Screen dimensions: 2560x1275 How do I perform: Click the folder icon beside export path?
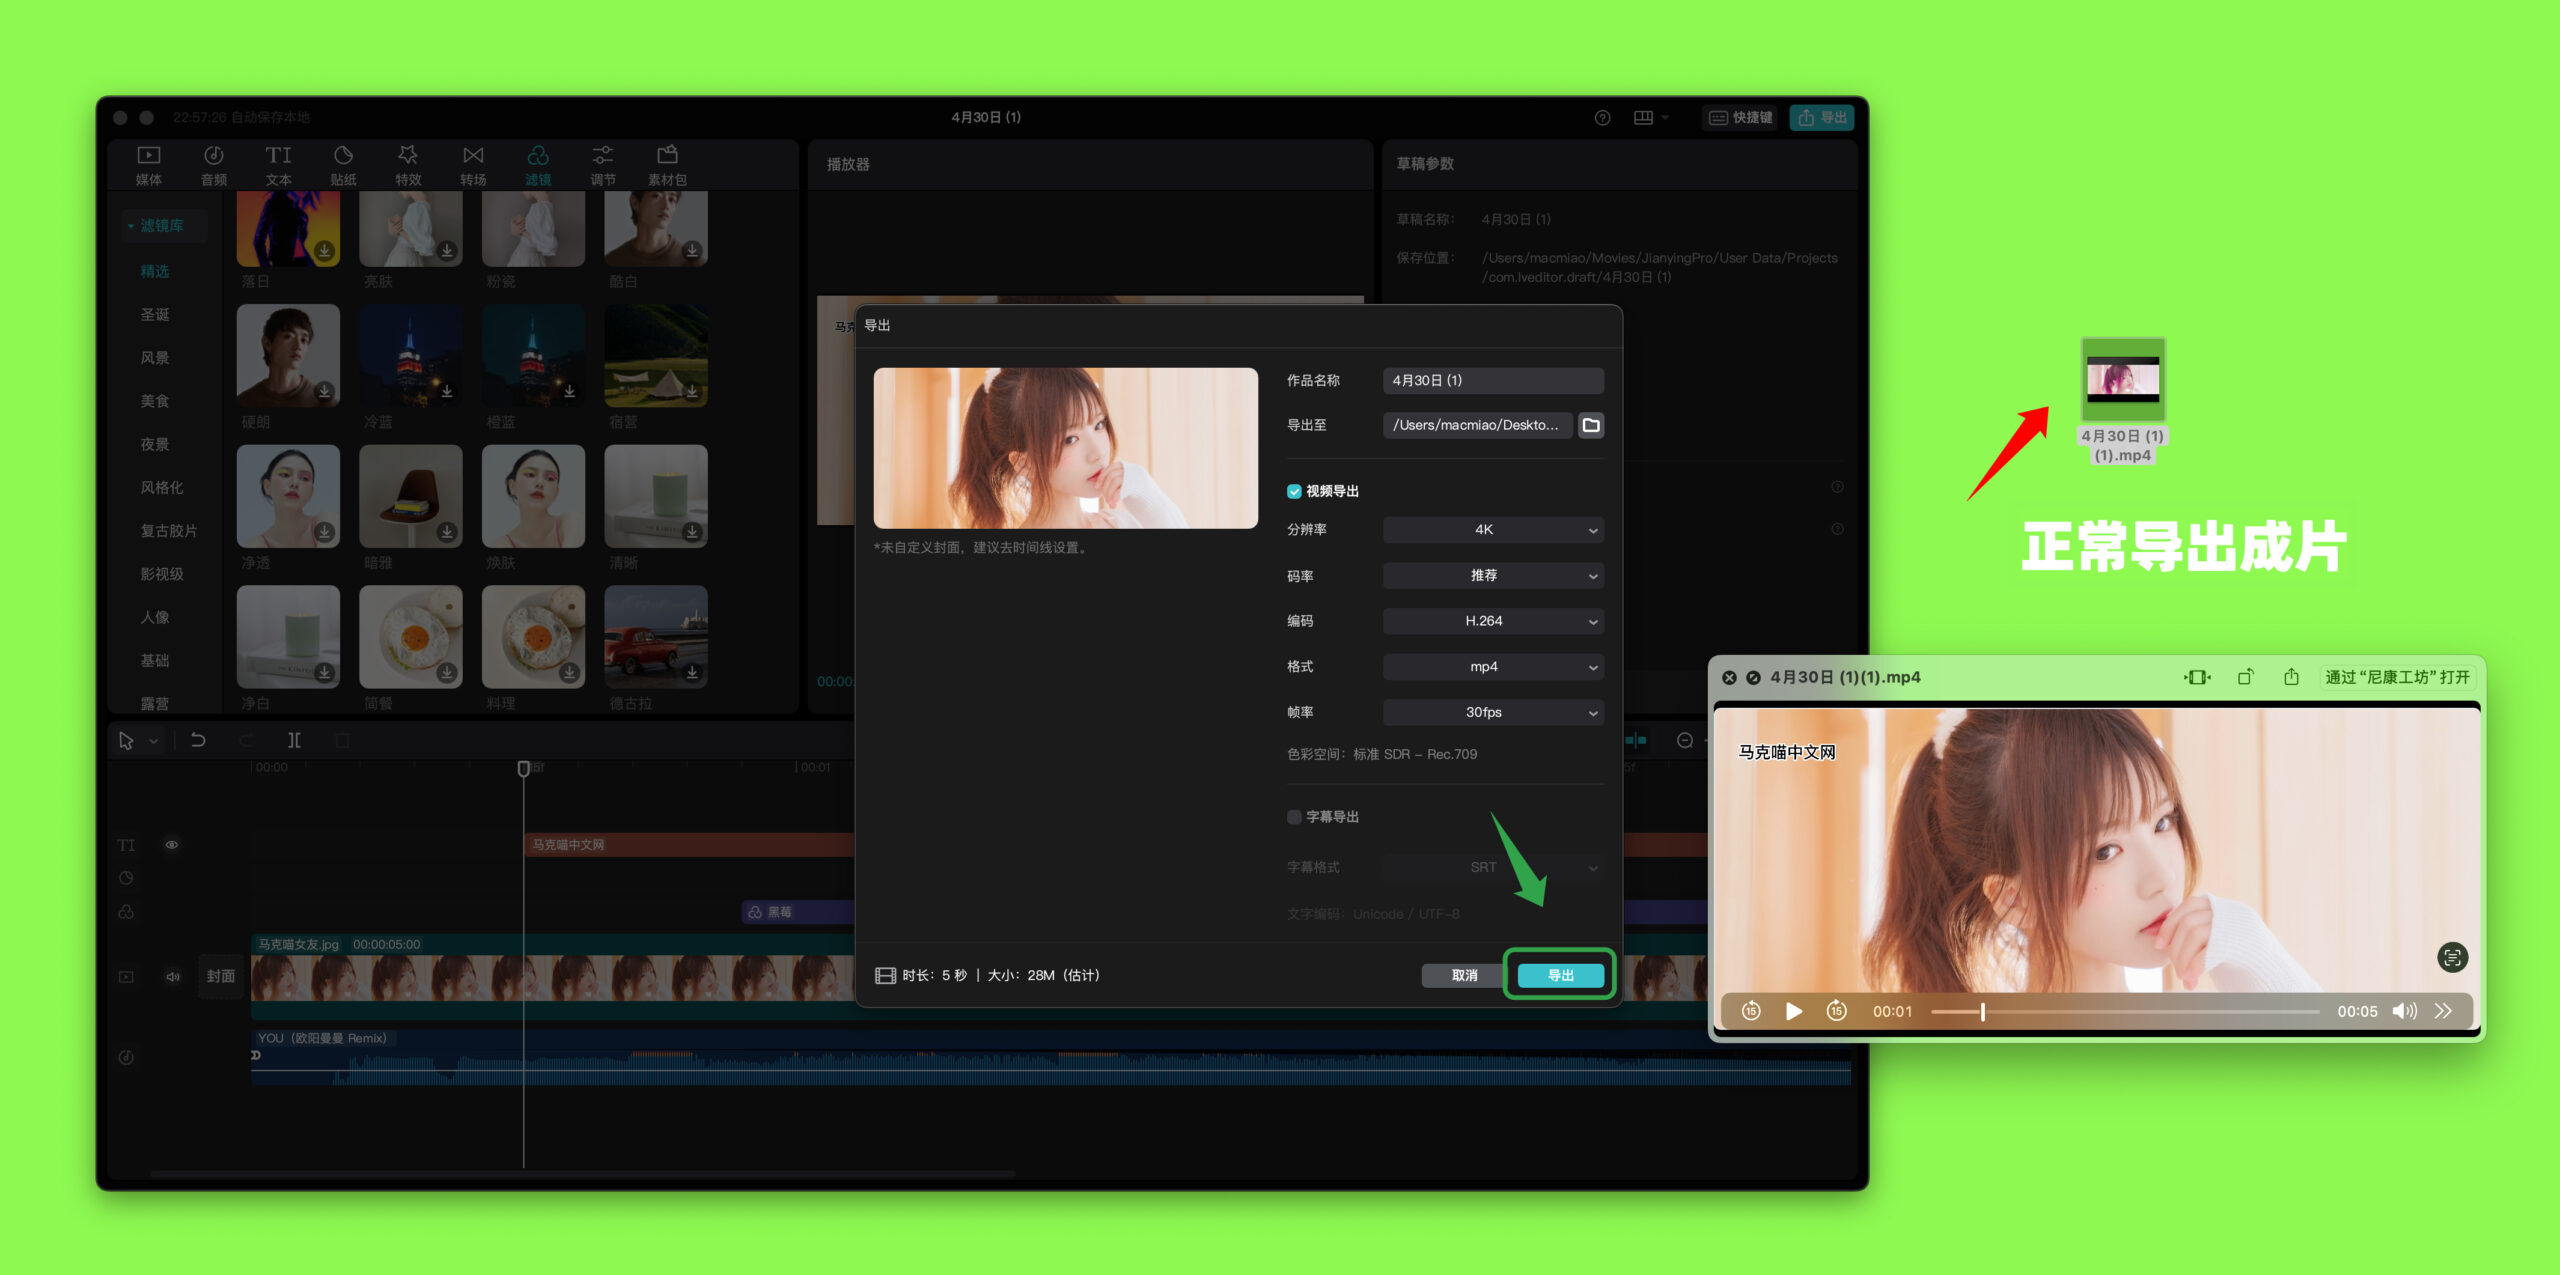(1590, 425)
